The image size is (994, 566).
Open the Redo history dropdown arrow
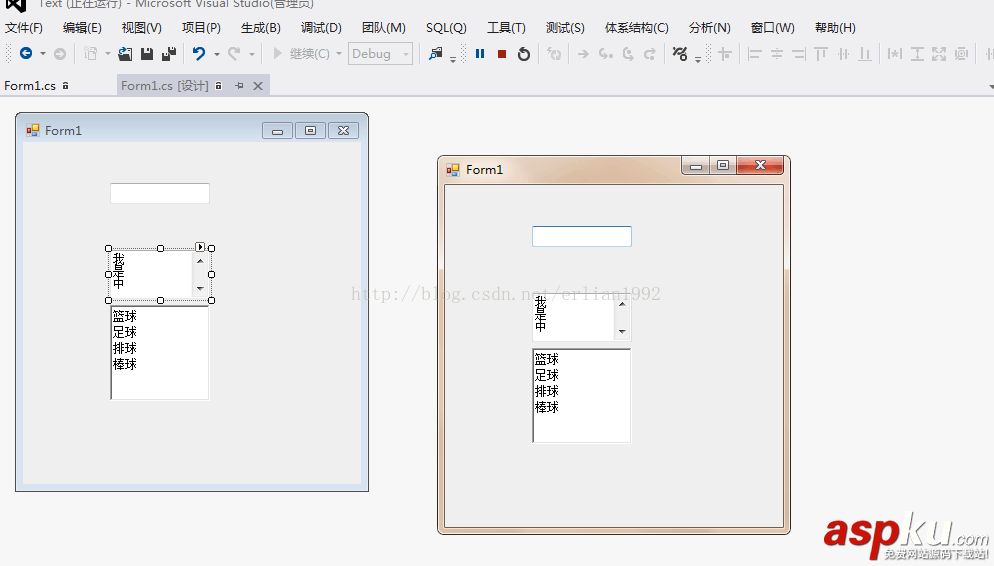click(251, 54)
